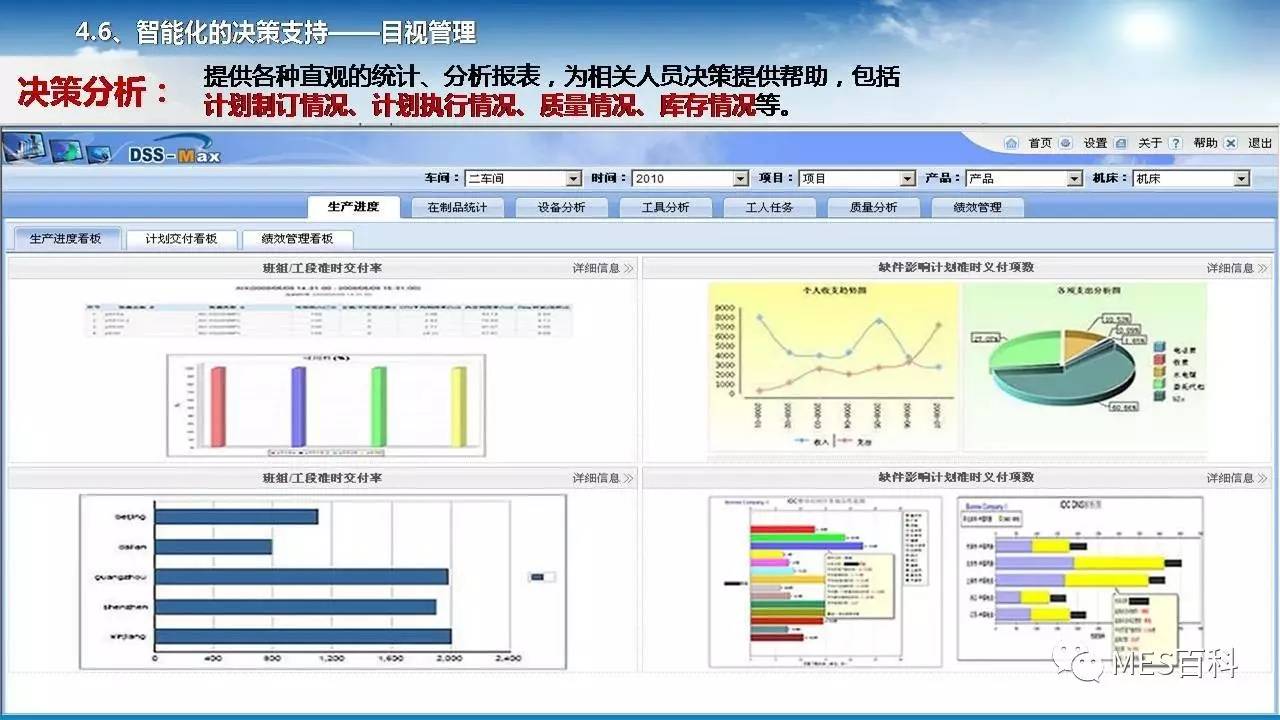Click 详细信息 link in top-right panel

click(x=1229, y=268)
